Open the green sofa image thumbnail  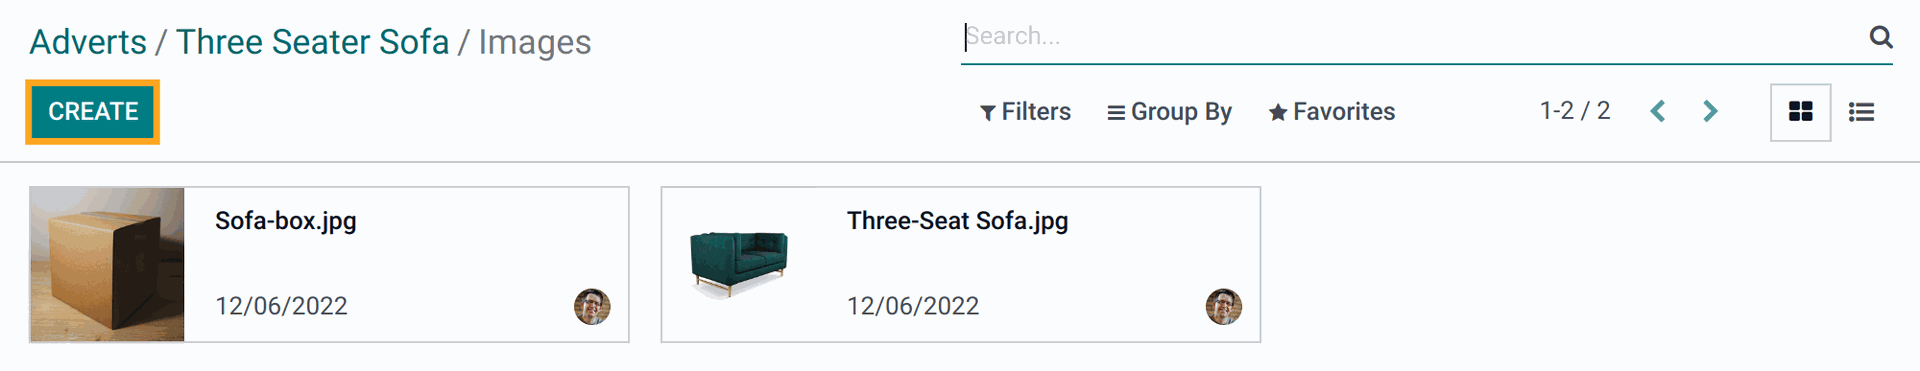pyautogui.click(x=740, y=265)
